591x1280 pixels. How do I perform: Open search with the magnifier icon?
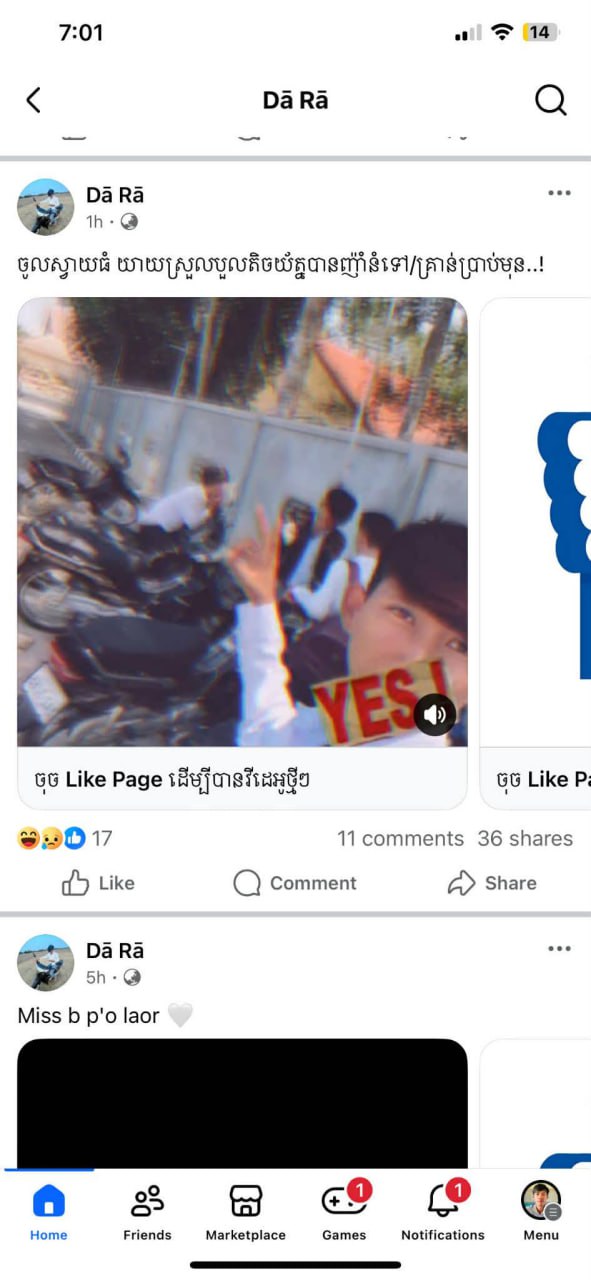point(551,100)
